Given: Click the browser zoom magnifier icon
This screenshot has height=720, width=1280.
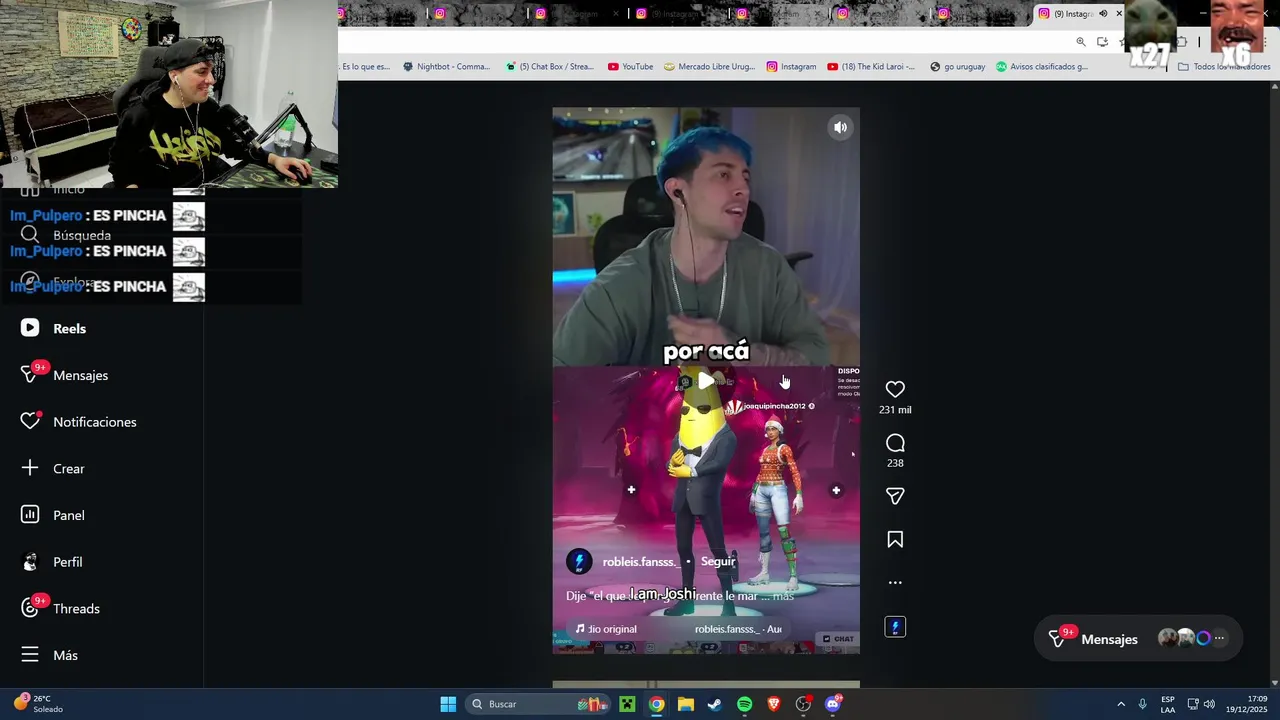Looking at the screenshot, I should coord(1081,42).
